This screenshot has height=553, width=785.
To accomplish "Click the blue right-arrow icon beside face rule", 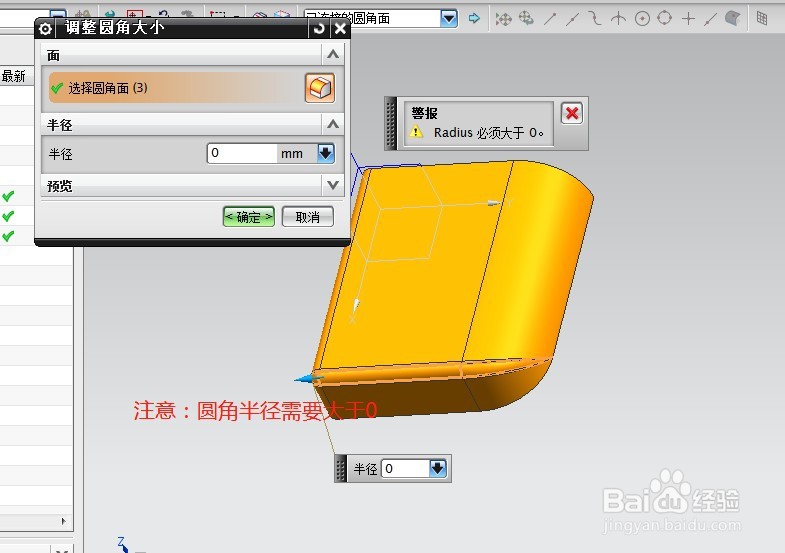I will click(474, 19).
